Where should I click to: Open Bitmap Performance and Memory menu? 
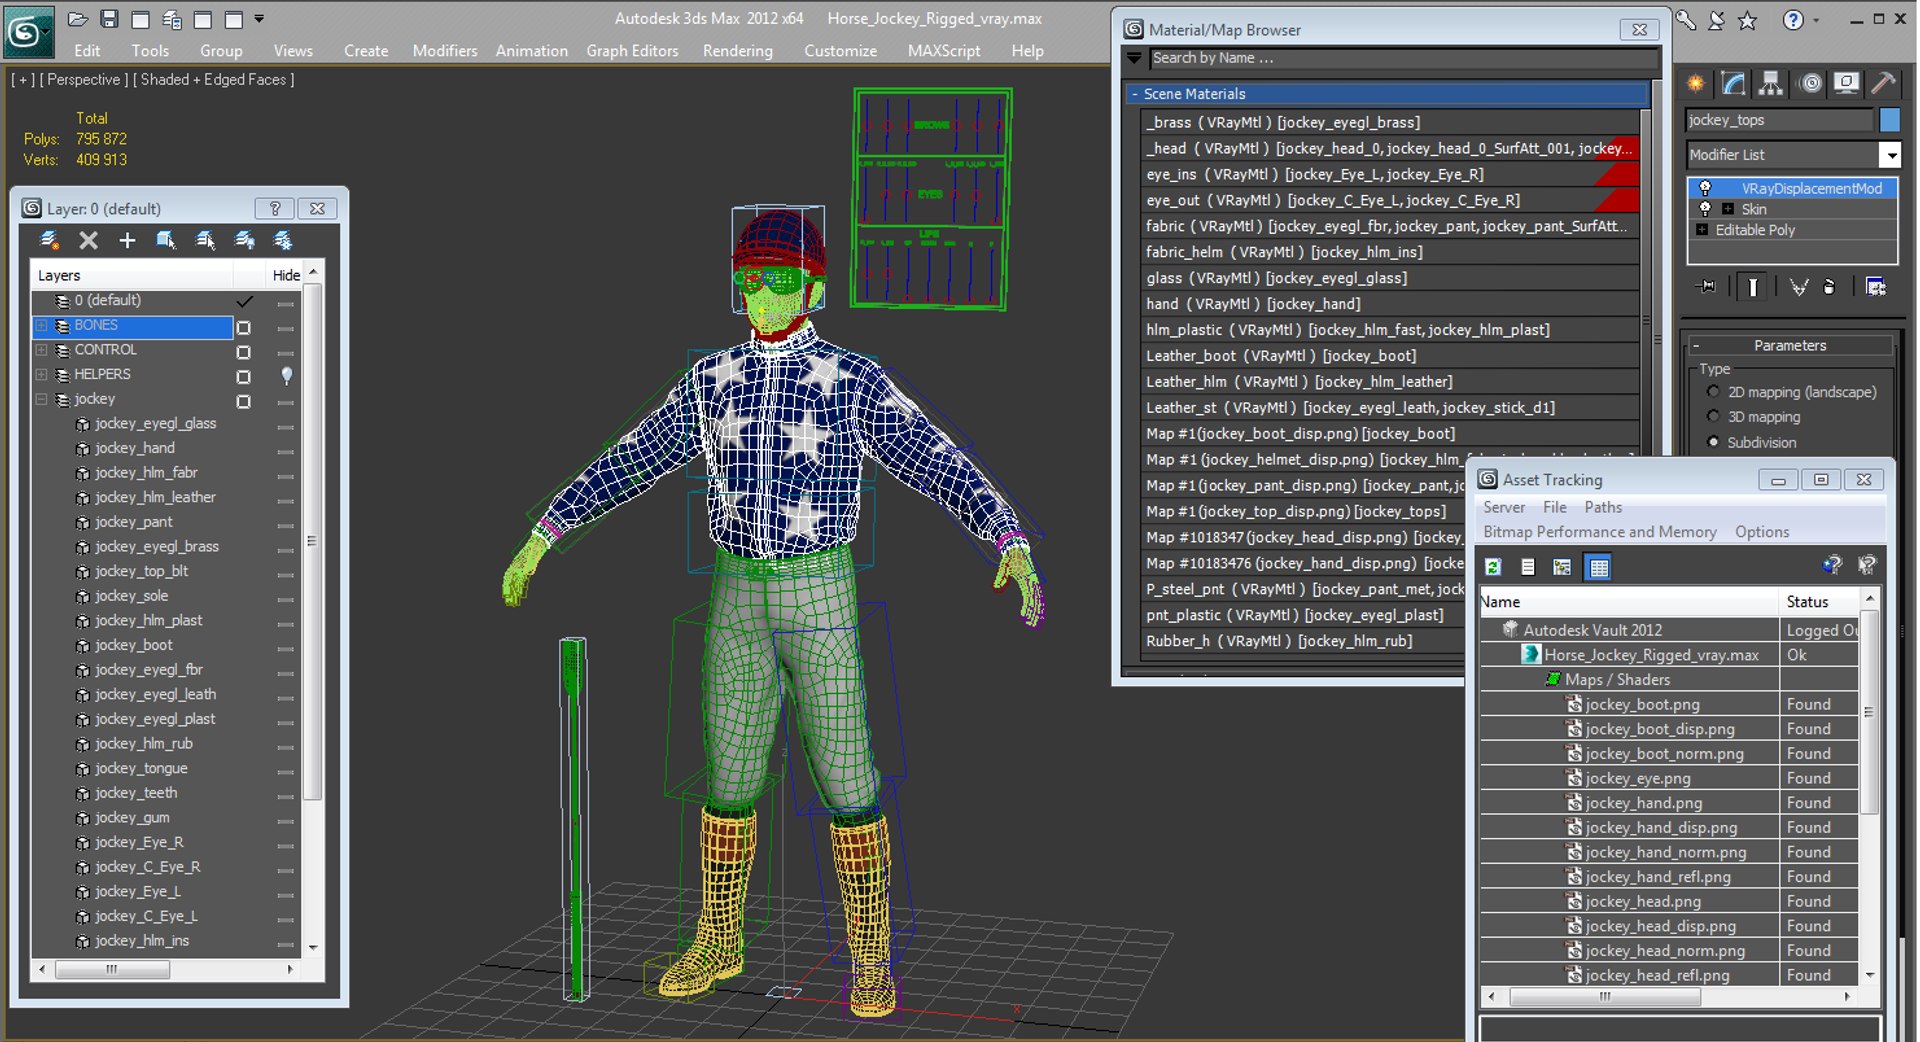(x=1600, y=532)
